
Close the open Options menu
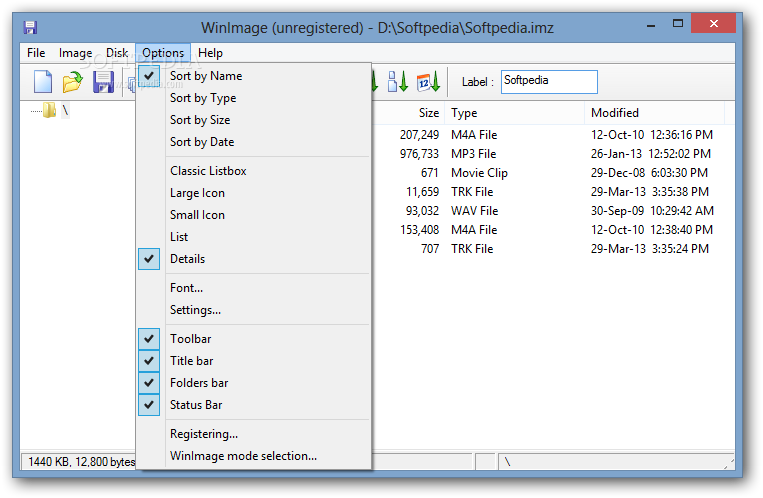click(163, 53)
